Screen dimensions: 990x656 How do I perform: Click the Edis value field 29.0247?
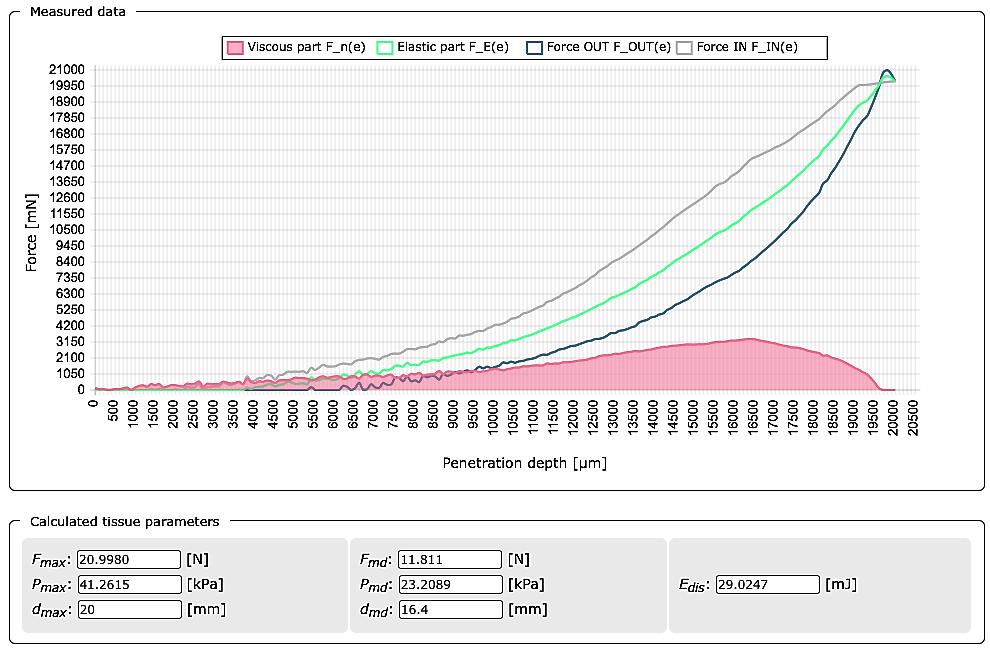[x=768, y=584]
